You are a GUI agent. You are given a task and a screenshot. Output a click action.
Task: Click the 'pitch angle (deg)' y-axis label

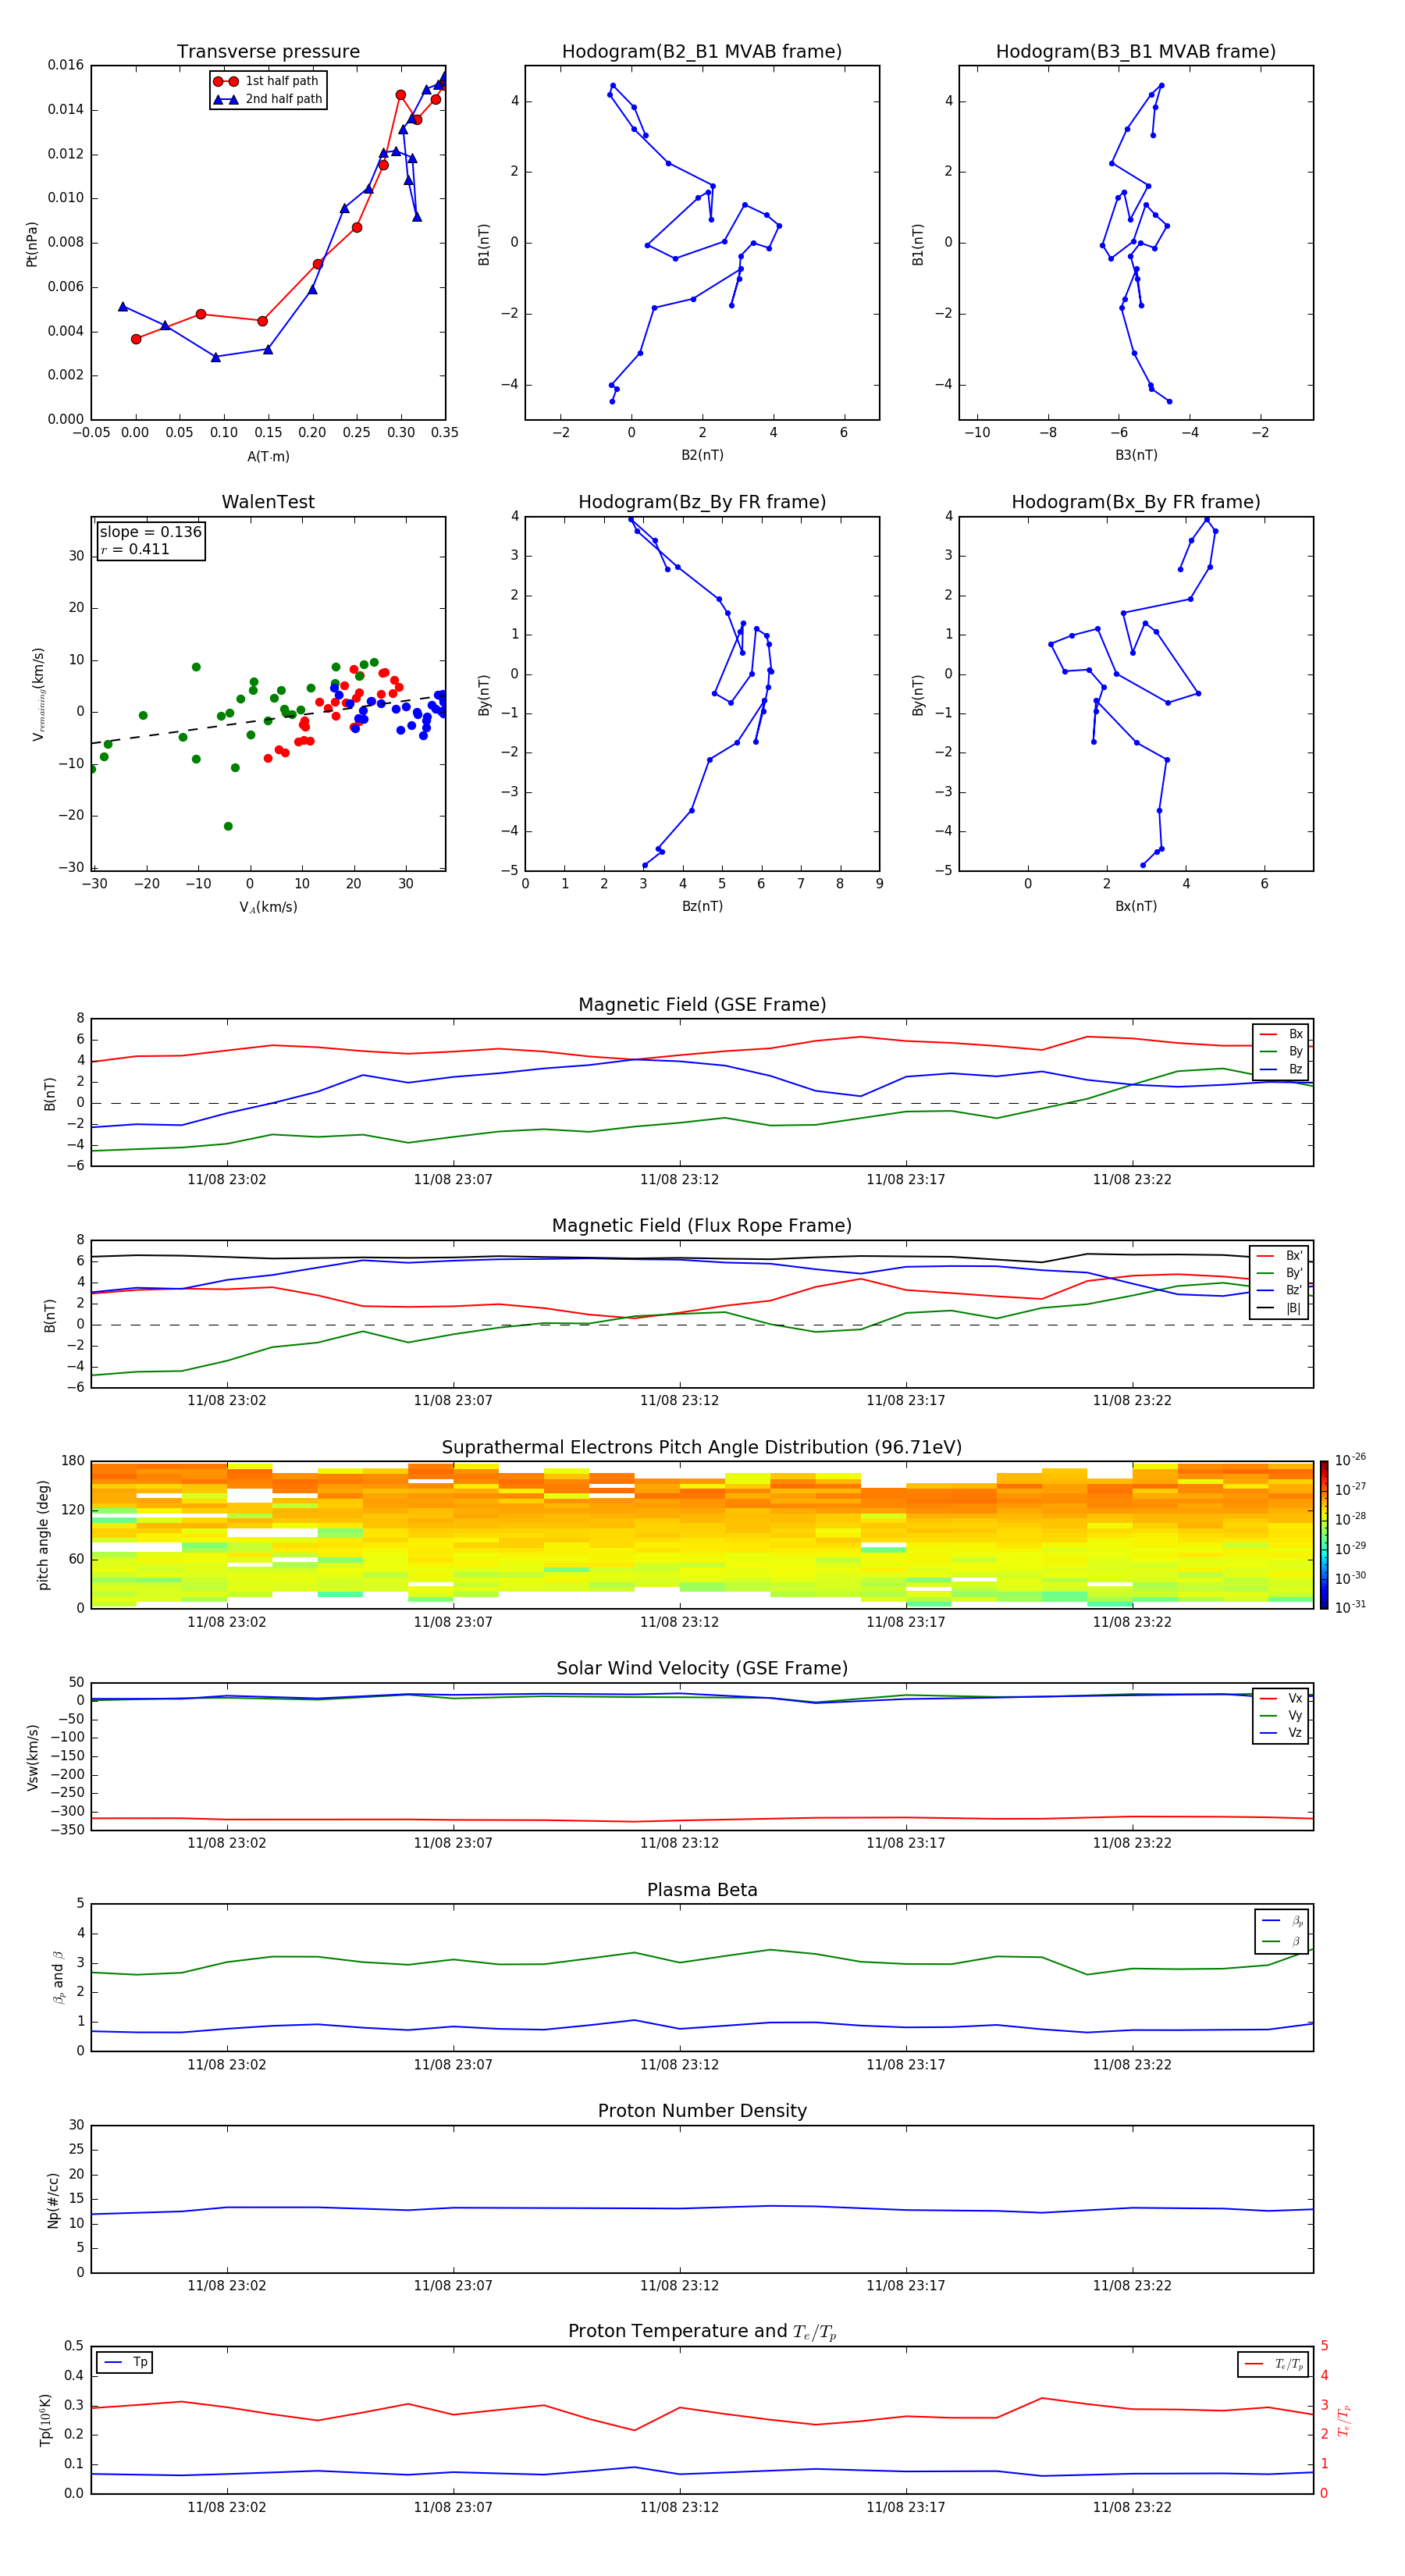click(43, 1535)
